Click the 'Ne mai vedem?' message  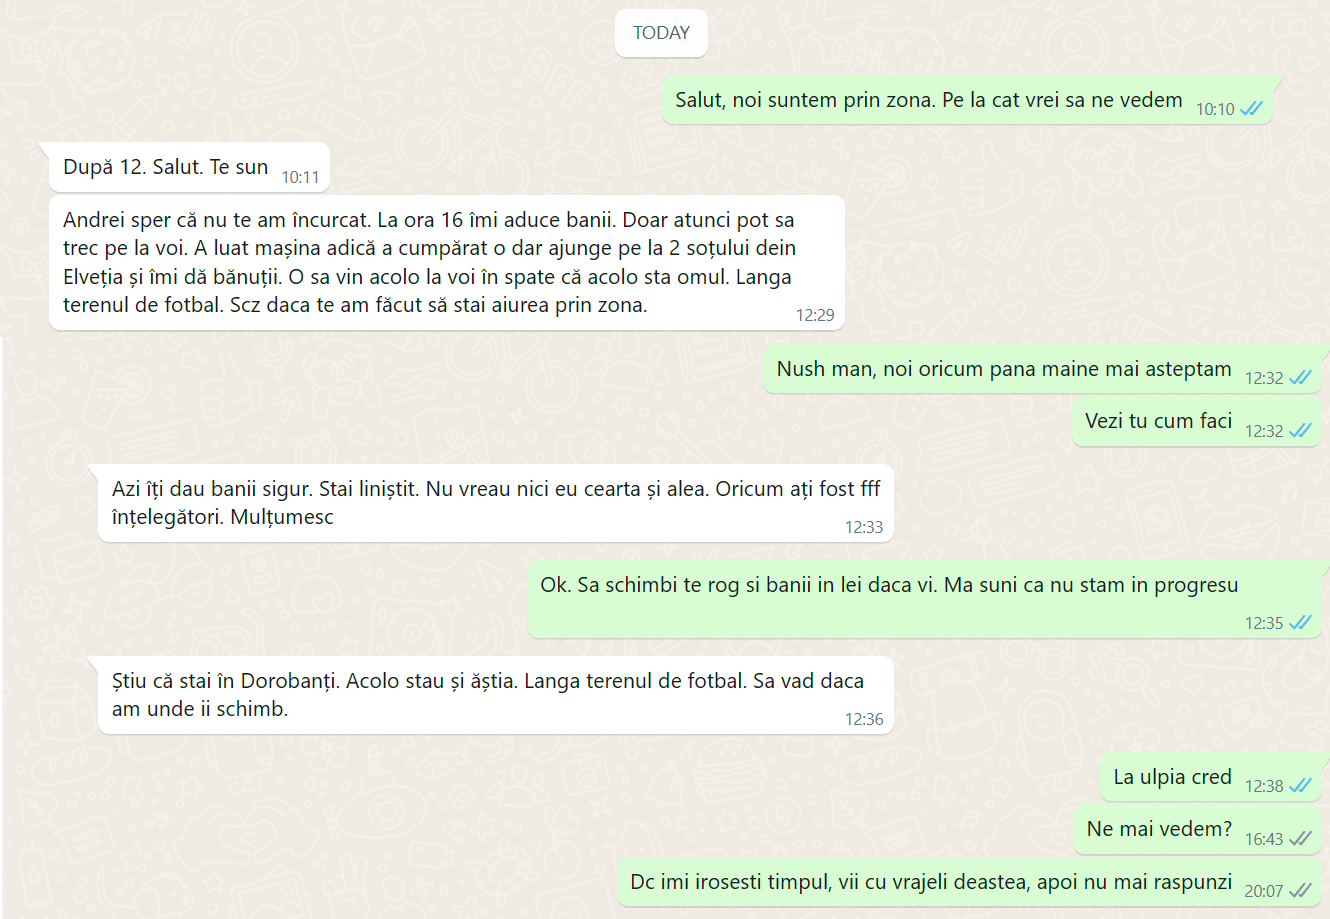1198,830
